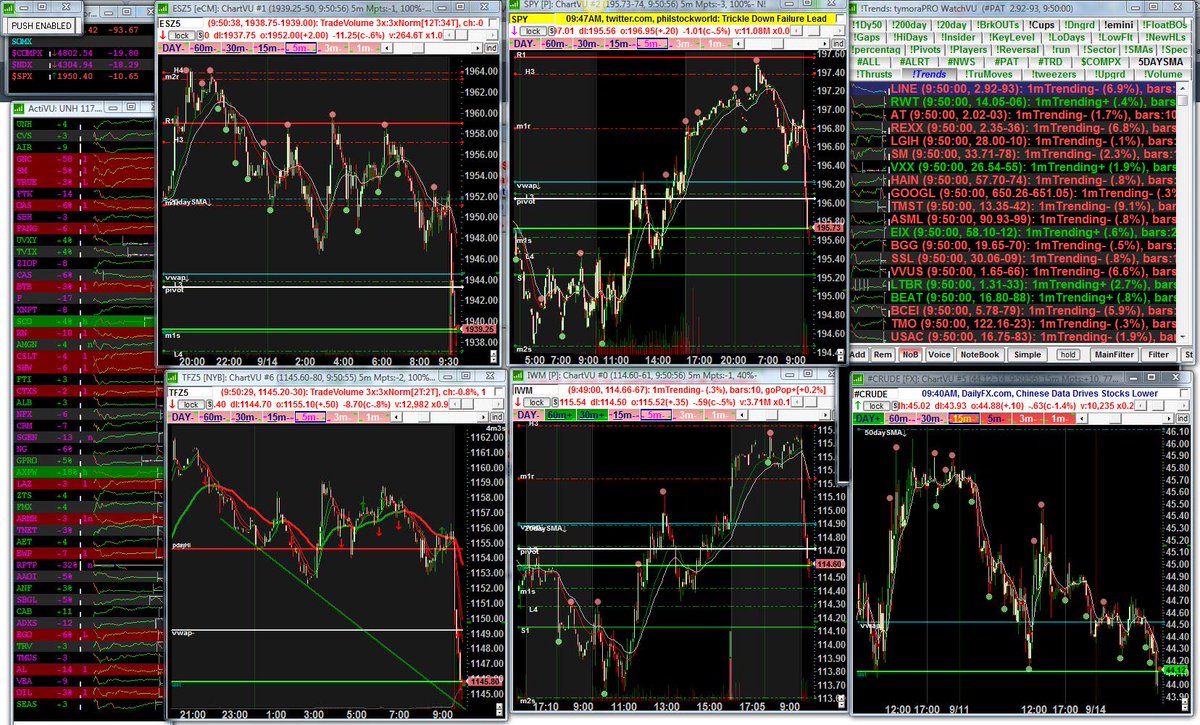This screenshot has height=725, width=1200.
Task: Open the NoteBook button
Action: [979, 354]
